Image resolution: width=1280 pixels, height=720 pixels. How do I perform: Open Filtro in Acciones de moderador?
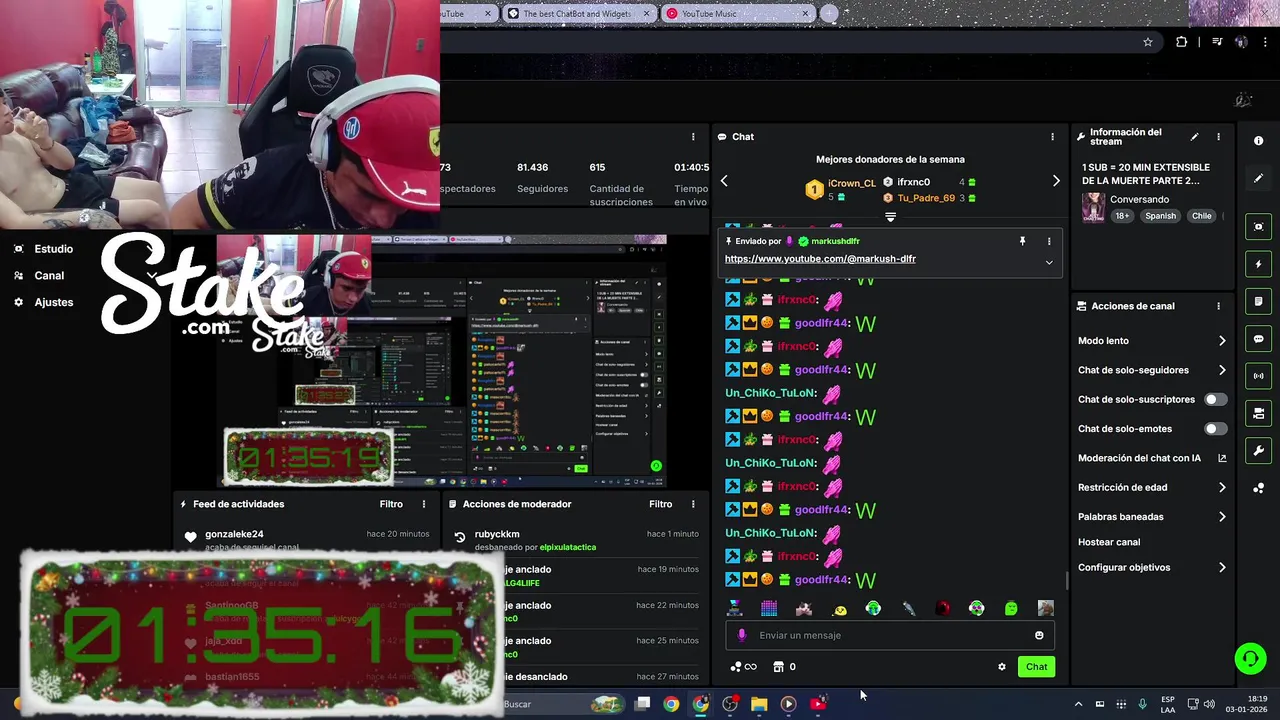[660, 504]
